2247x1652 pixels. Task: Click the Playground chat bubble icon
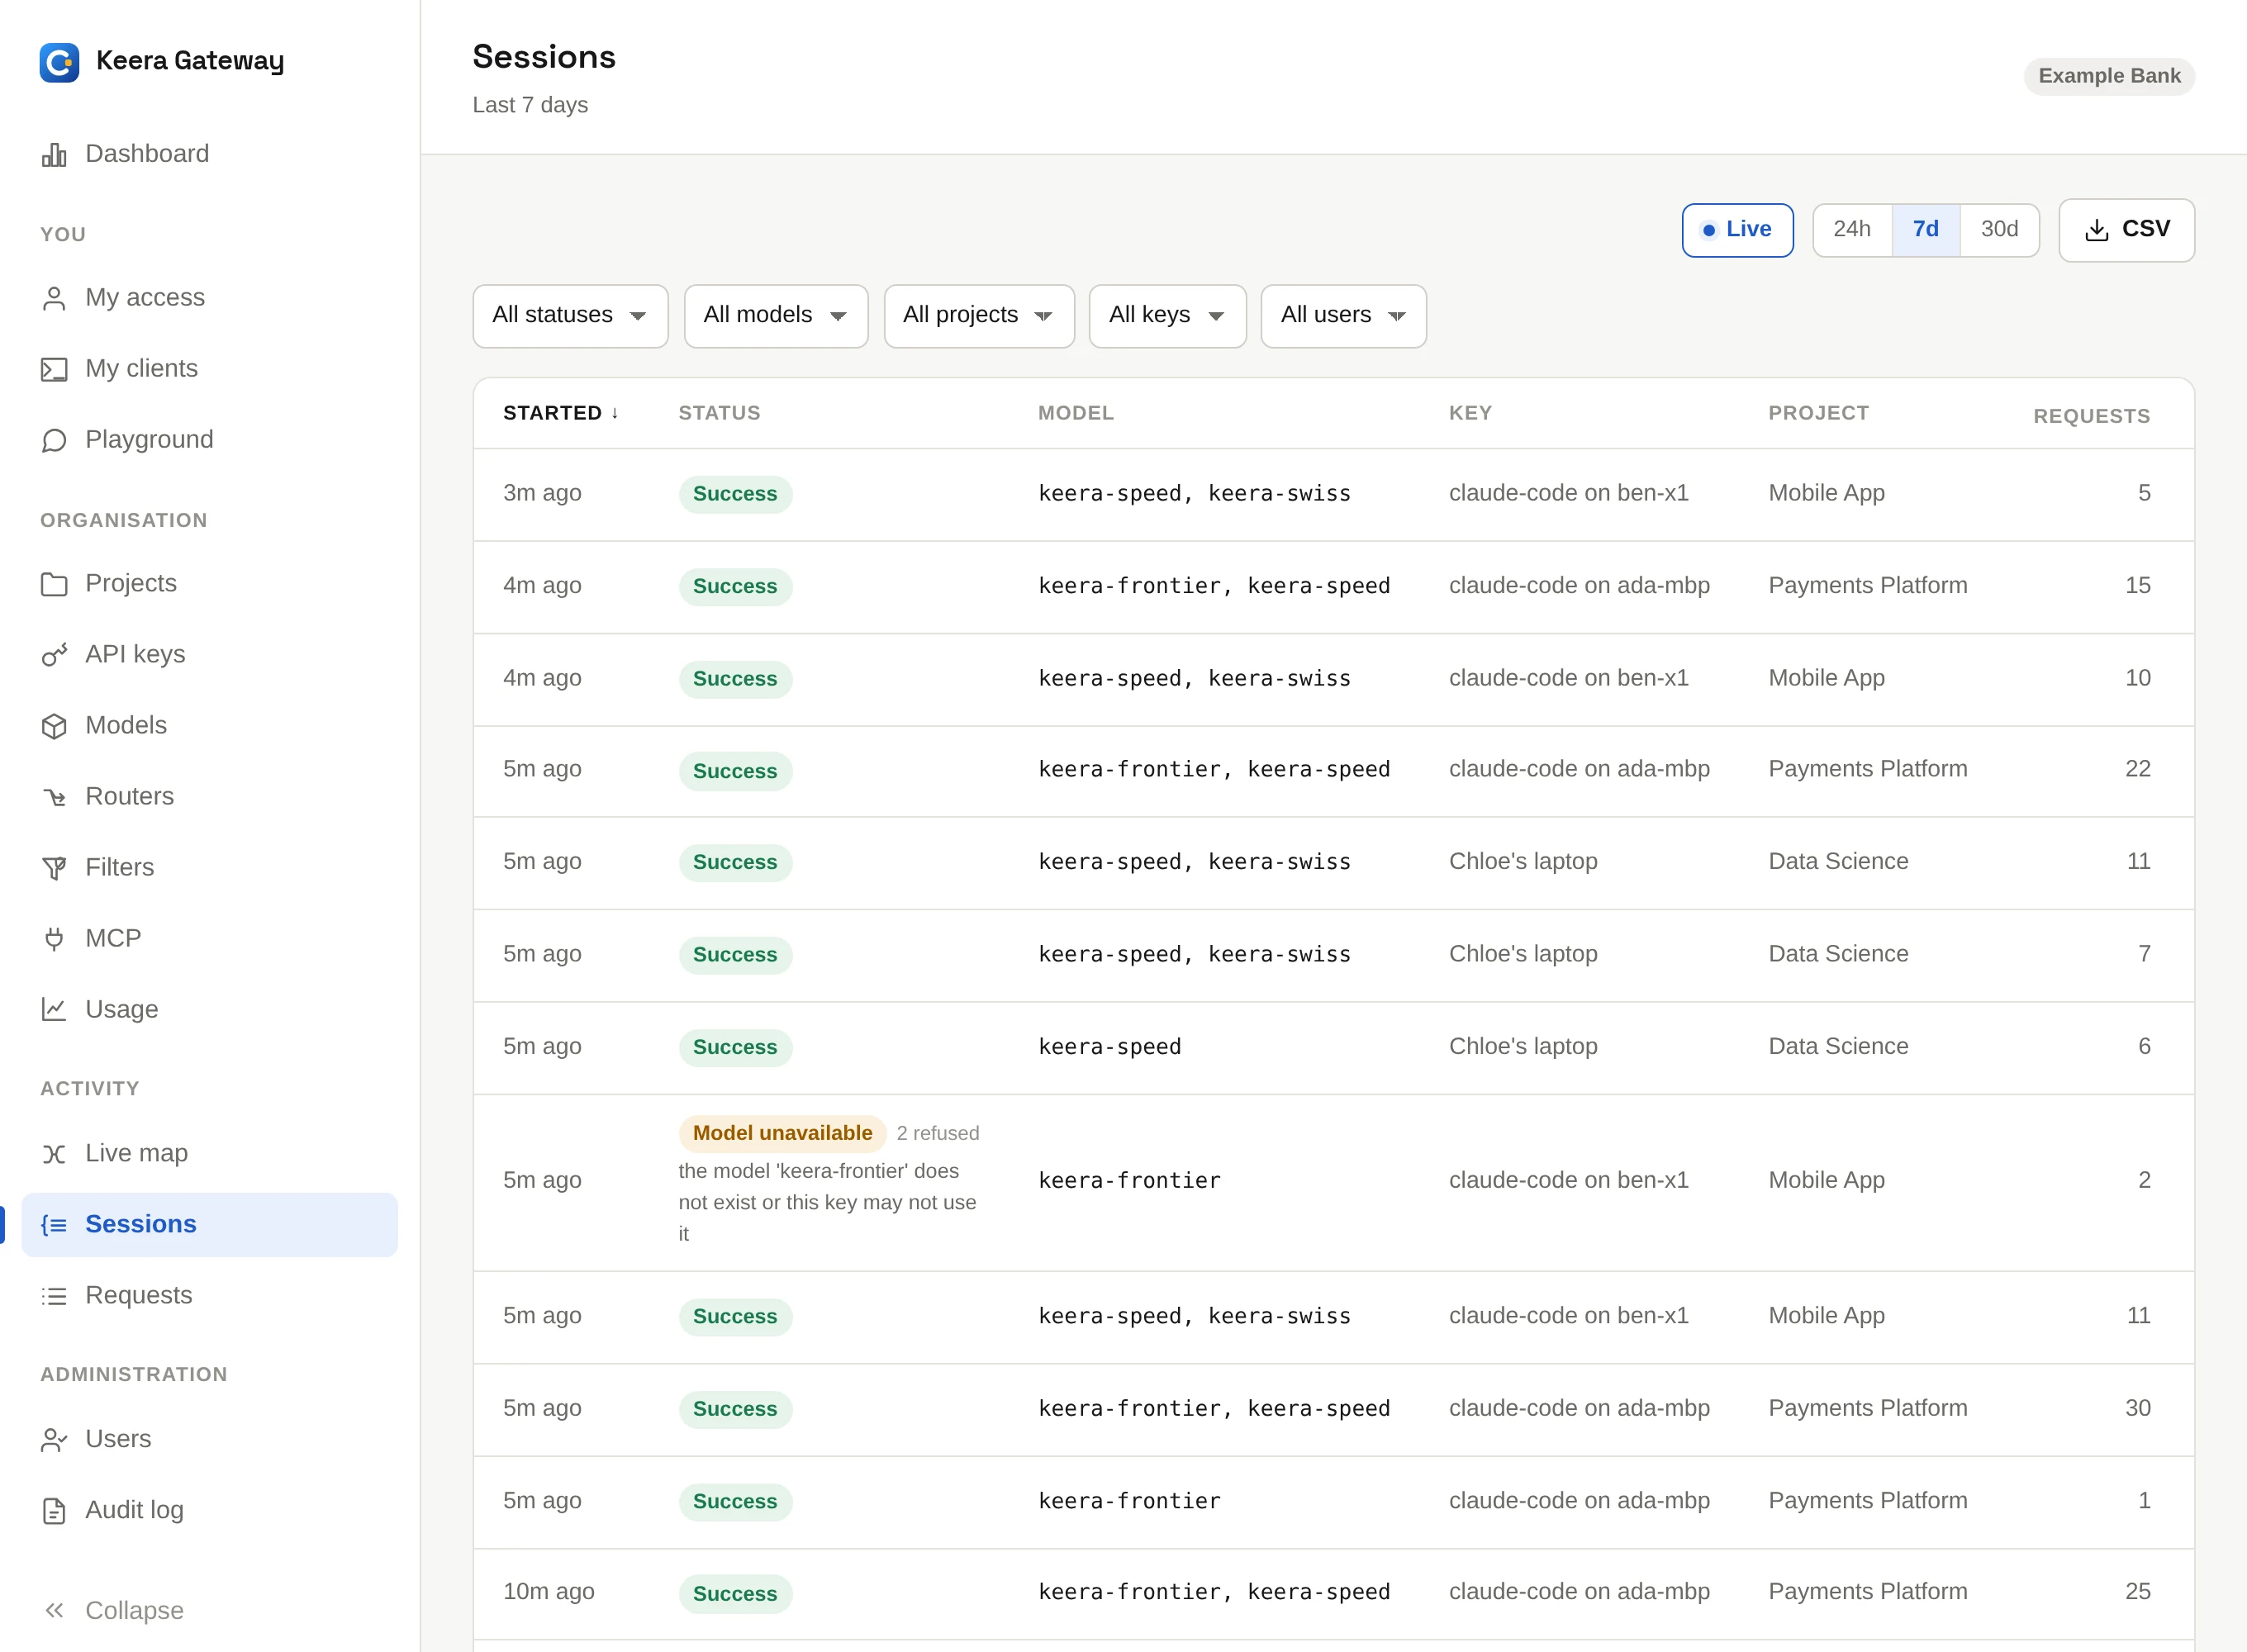pos(54,440)
